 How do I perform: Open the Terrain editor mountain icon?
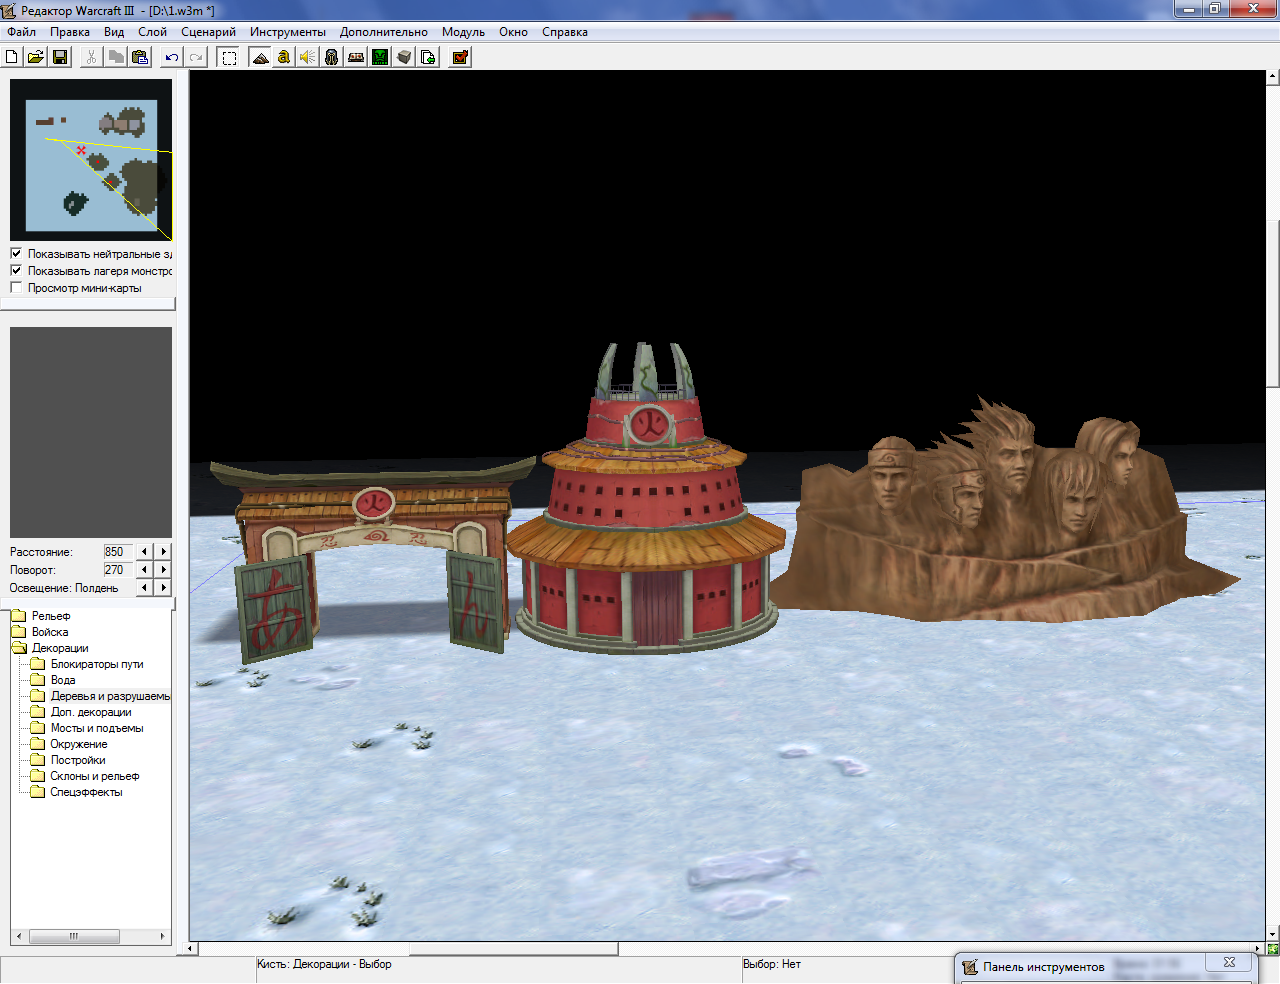click(260, 57)
